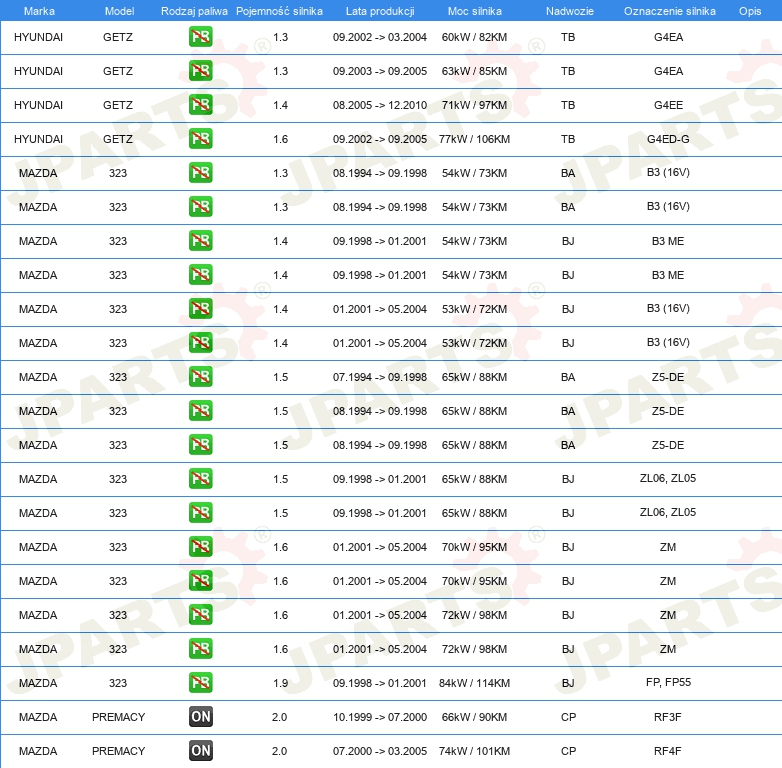Click the 09.2003 -> 09.2005 production years cell
Screen dimensions: 782x768
click(380, 71)
